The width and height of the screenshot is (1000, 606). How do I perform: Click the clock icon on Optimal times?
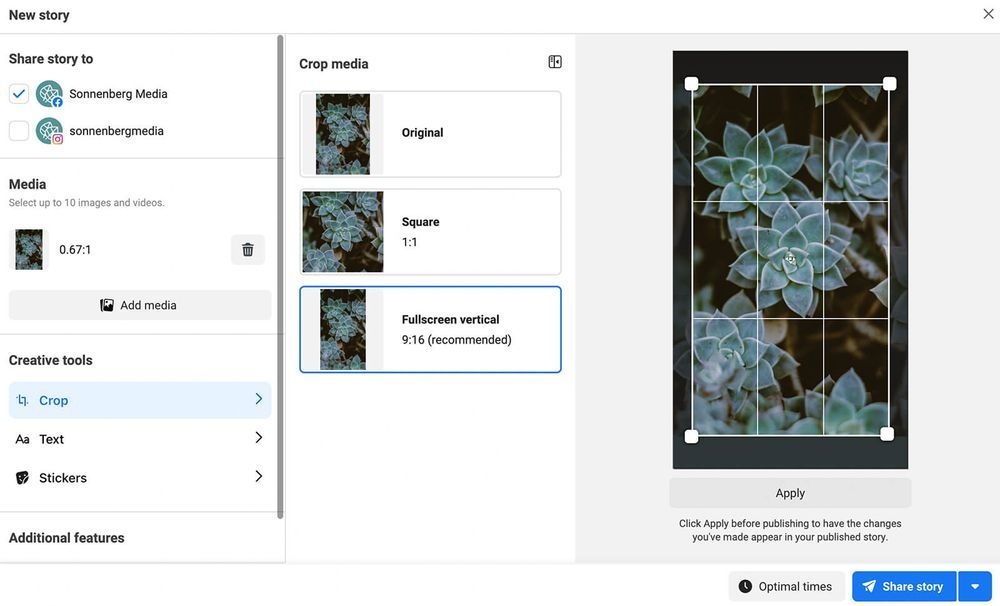point(744,586)
